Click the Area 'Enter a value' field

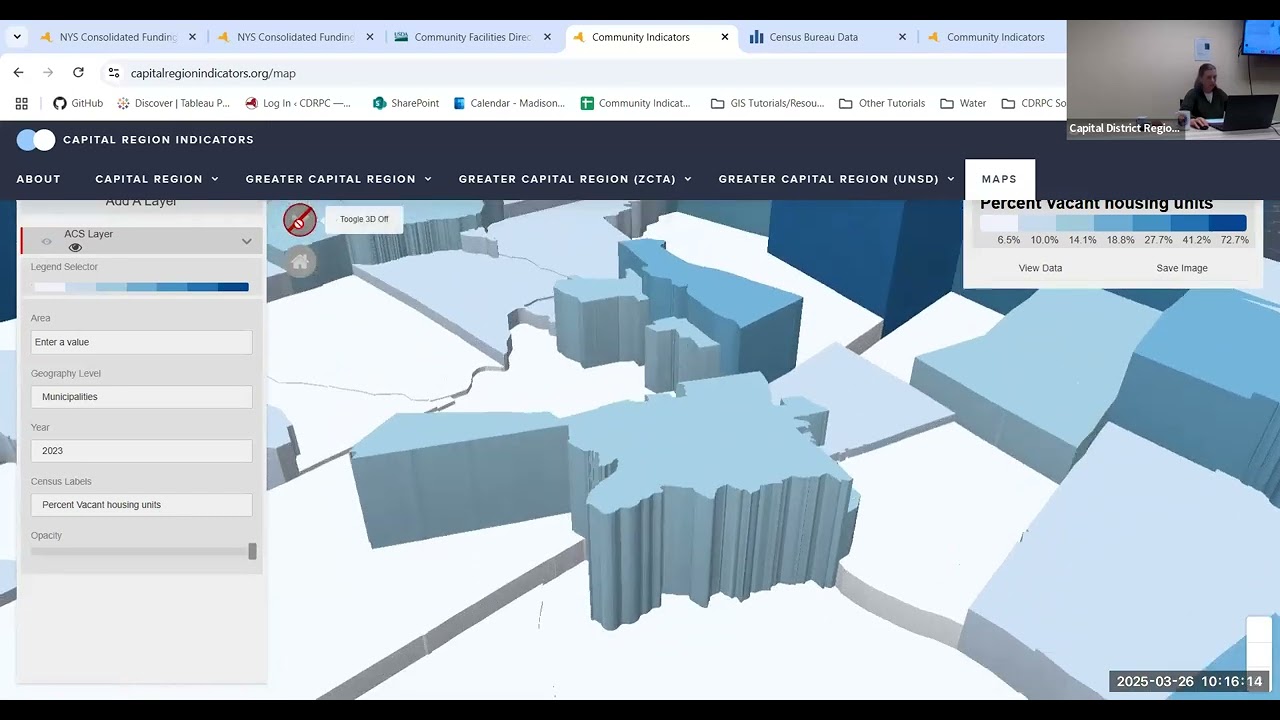click(x=141, y=342)
